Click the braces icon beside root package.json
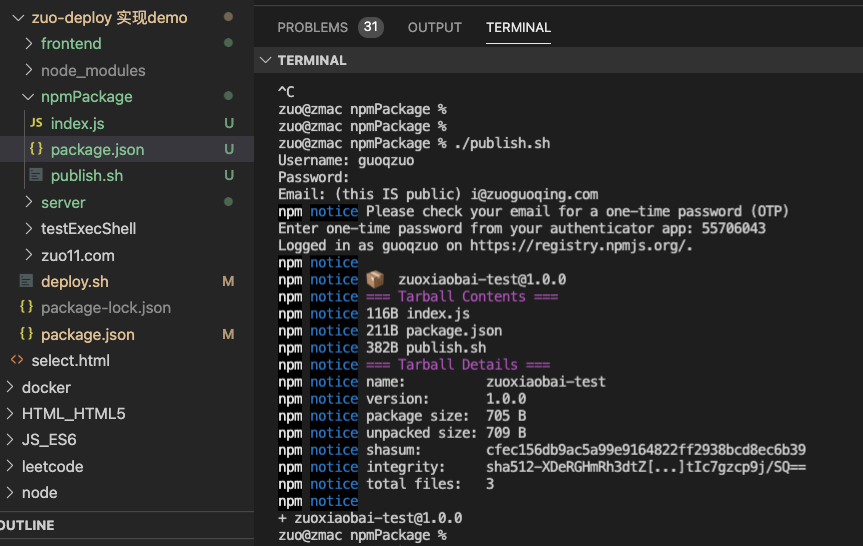This screenshot has width=863, height=546. [26, 334]
